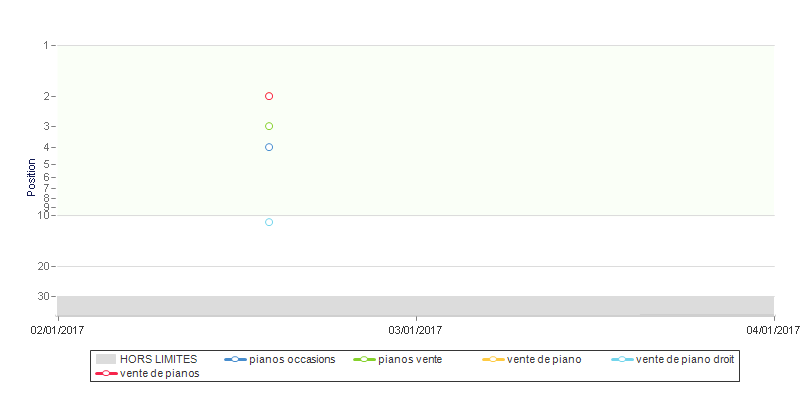Toggle the pianos occasions series label
800x400 pixels.
[x=292, y=359]
